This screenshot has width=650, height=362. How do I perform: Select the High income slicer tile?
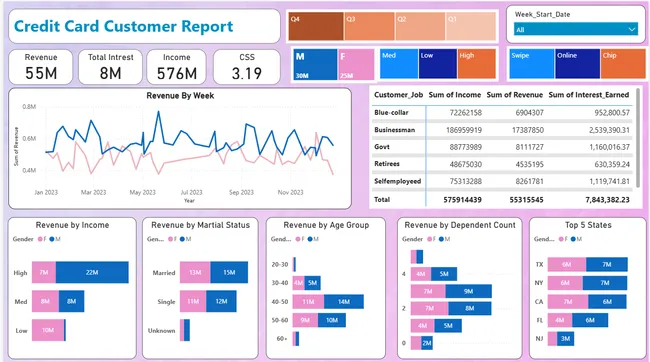click(x=477, y=63)
